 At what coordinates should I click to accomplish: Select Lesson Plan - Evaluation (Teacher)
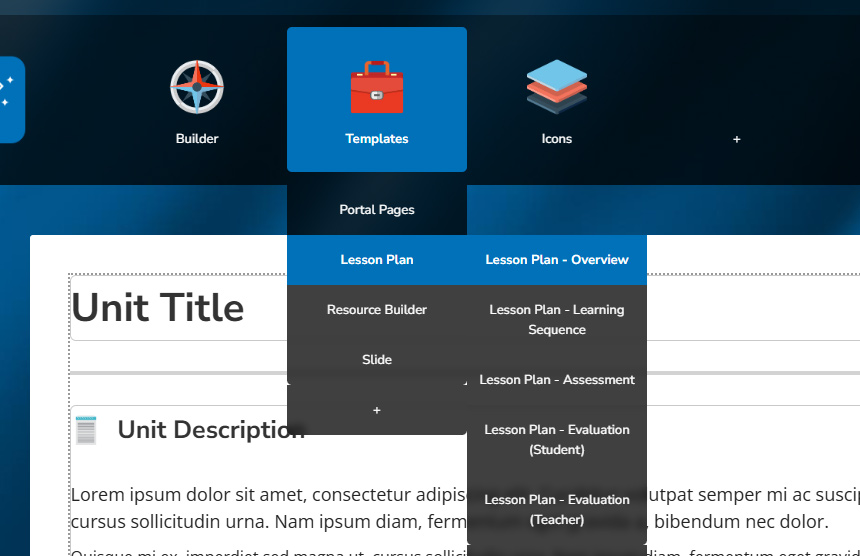(557, 509)
